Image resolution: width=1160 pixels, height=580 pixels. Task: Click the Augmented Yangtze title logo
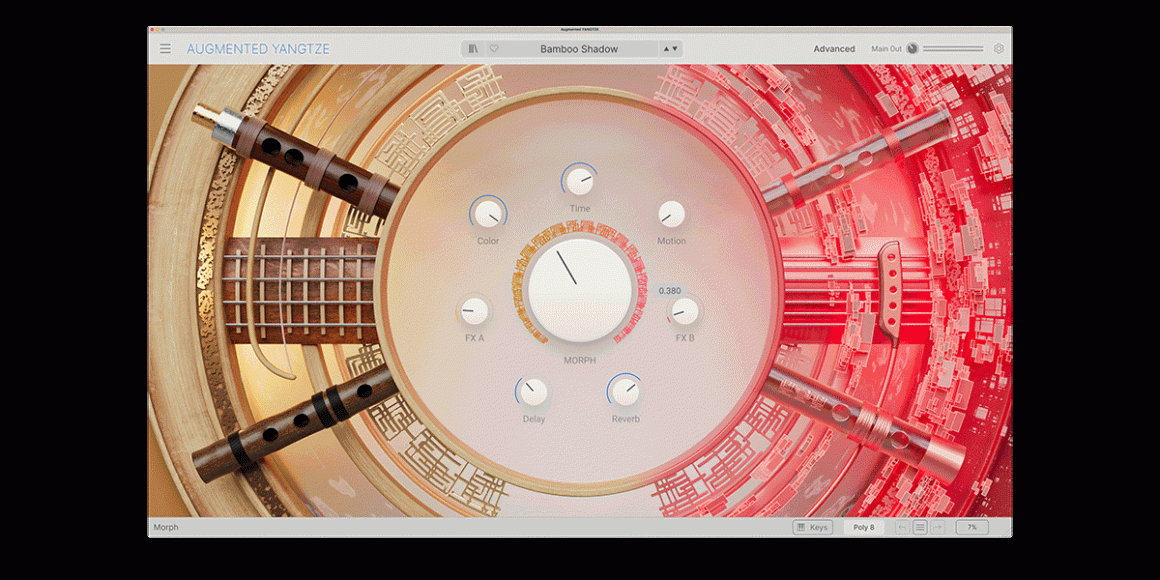258,49
